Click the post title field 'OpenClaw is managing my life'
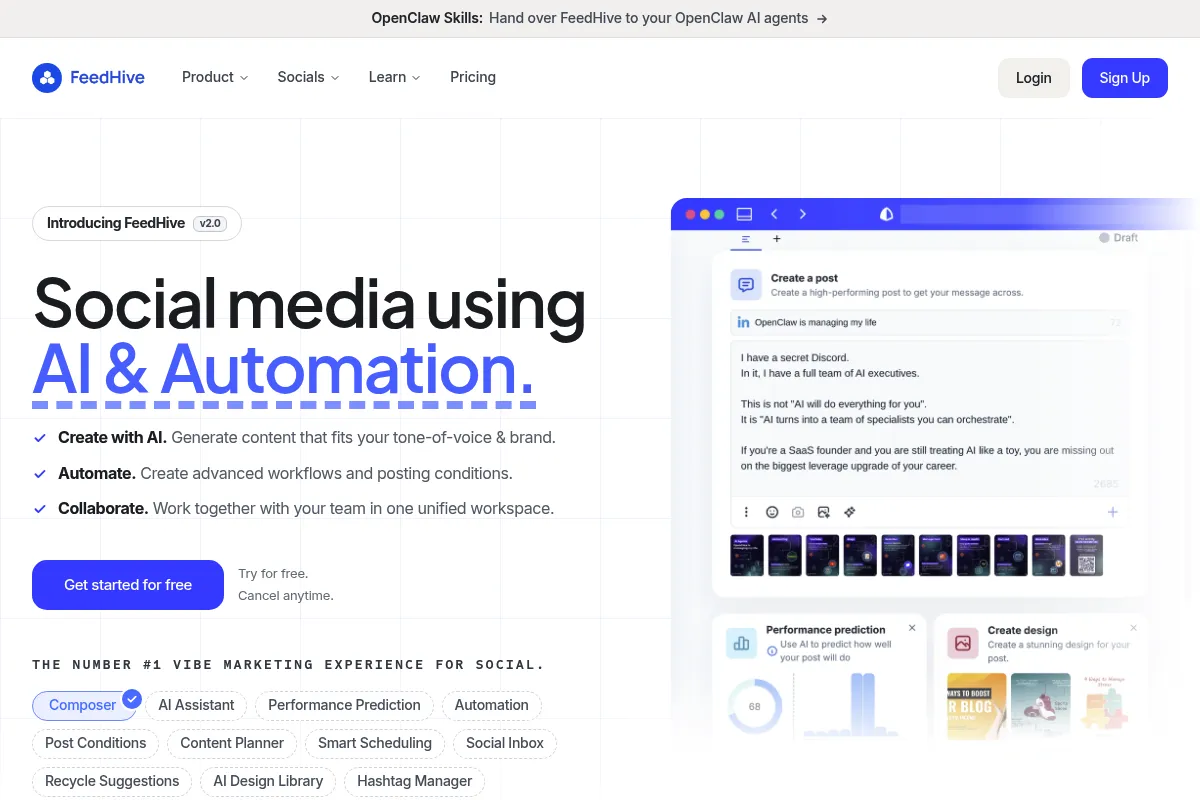The width and height of the screenshot is (1200, 800). pos(930,322)
